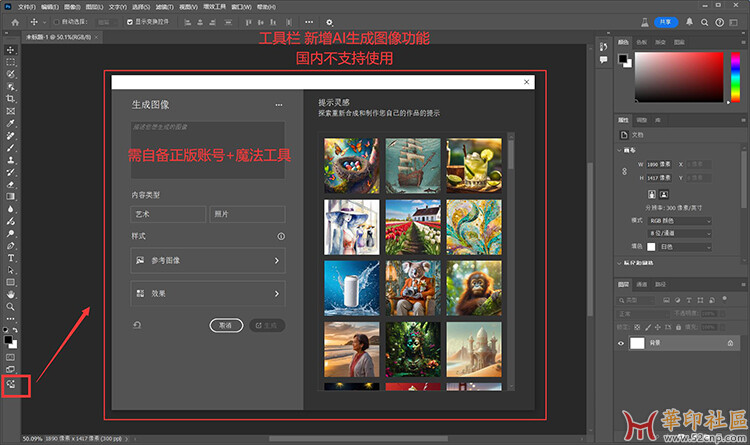This screenshot has width=750, height=445.
Task: Select the Brush tool
Action: click(11, 148)
